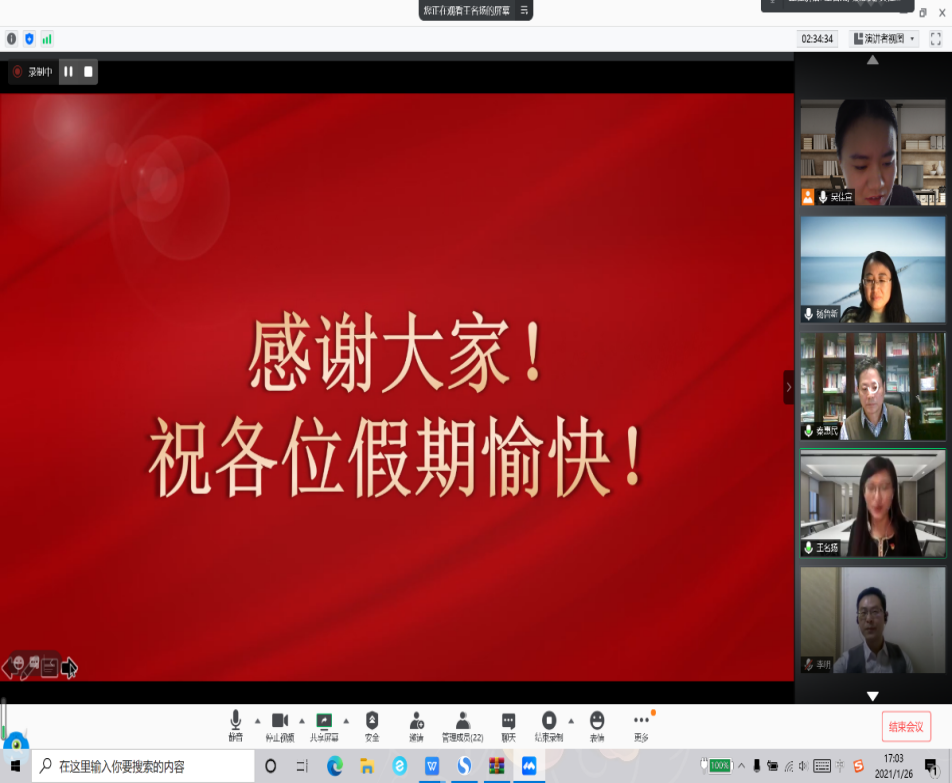Stop recording with square icon in recording bar
Screen dimensions: 952x783
(x=88, y=72)
